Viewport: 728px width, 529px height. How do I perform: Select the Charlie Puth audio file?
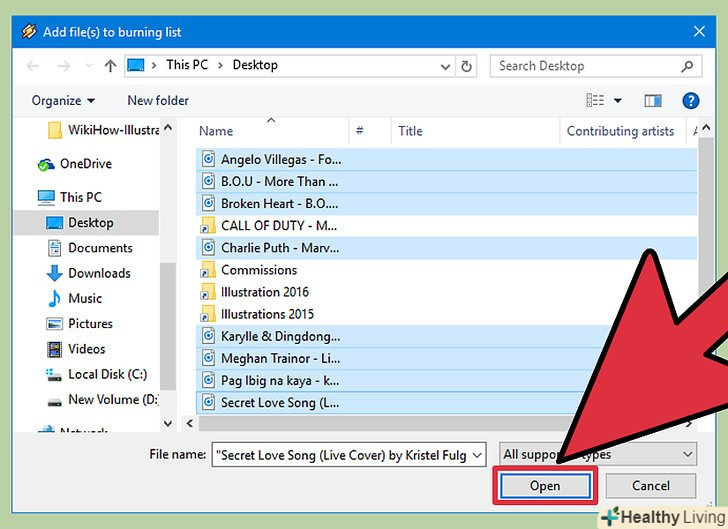[278, 247]
